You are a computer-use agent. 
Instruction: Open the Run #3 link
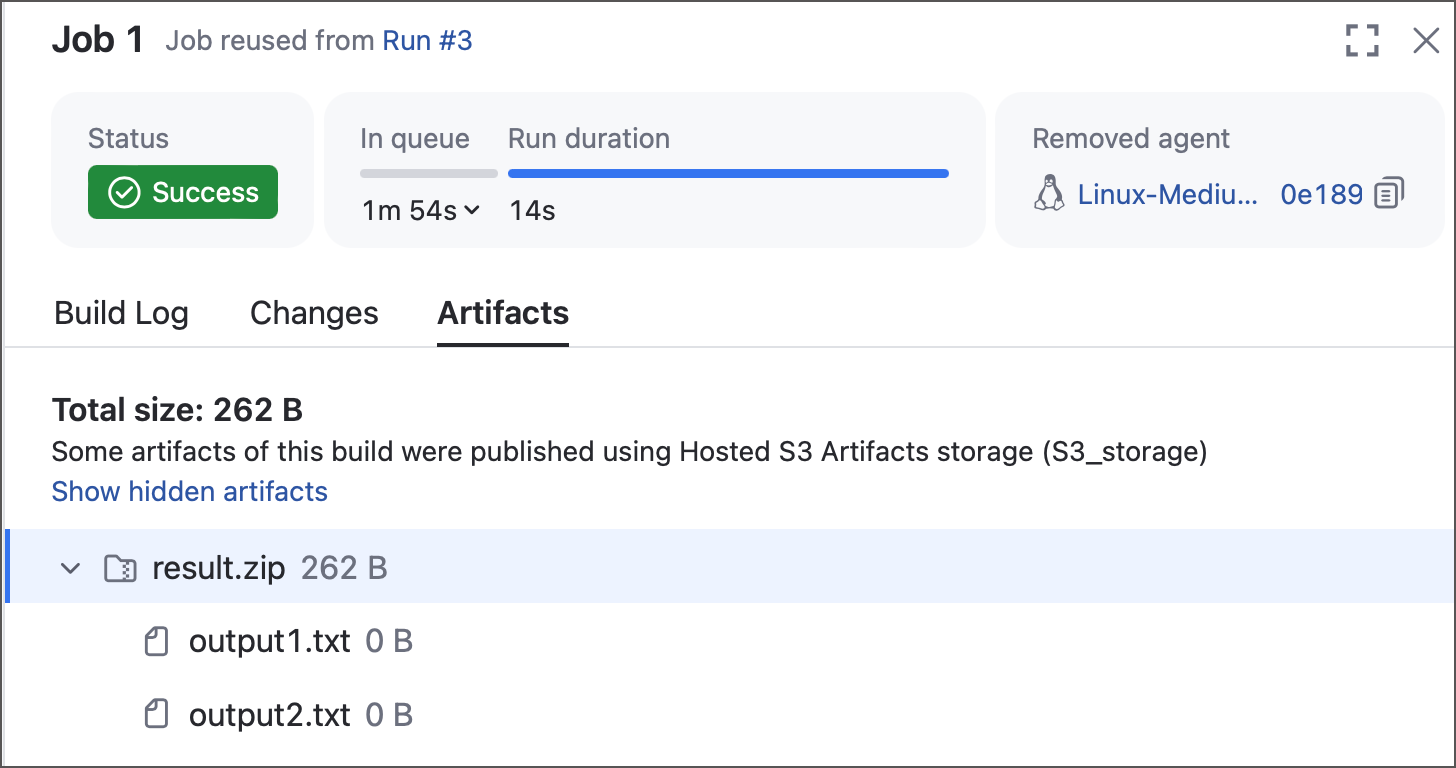[x=427, y=41]
